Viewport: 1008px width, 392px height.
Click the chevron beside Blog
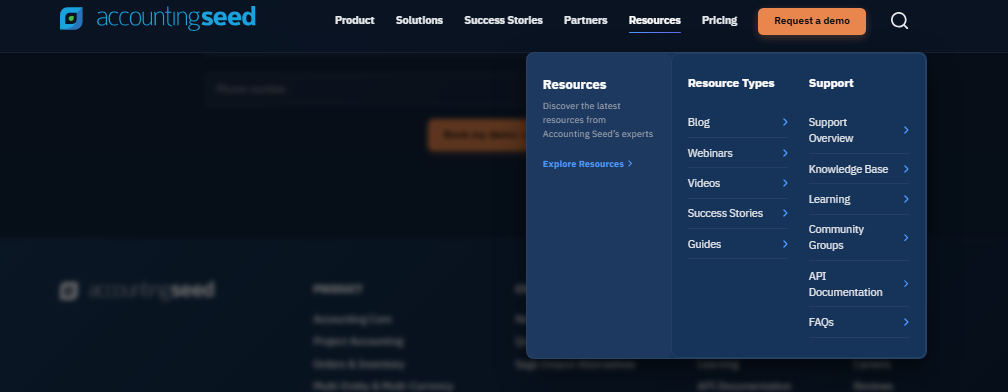[x=785, y=122]
